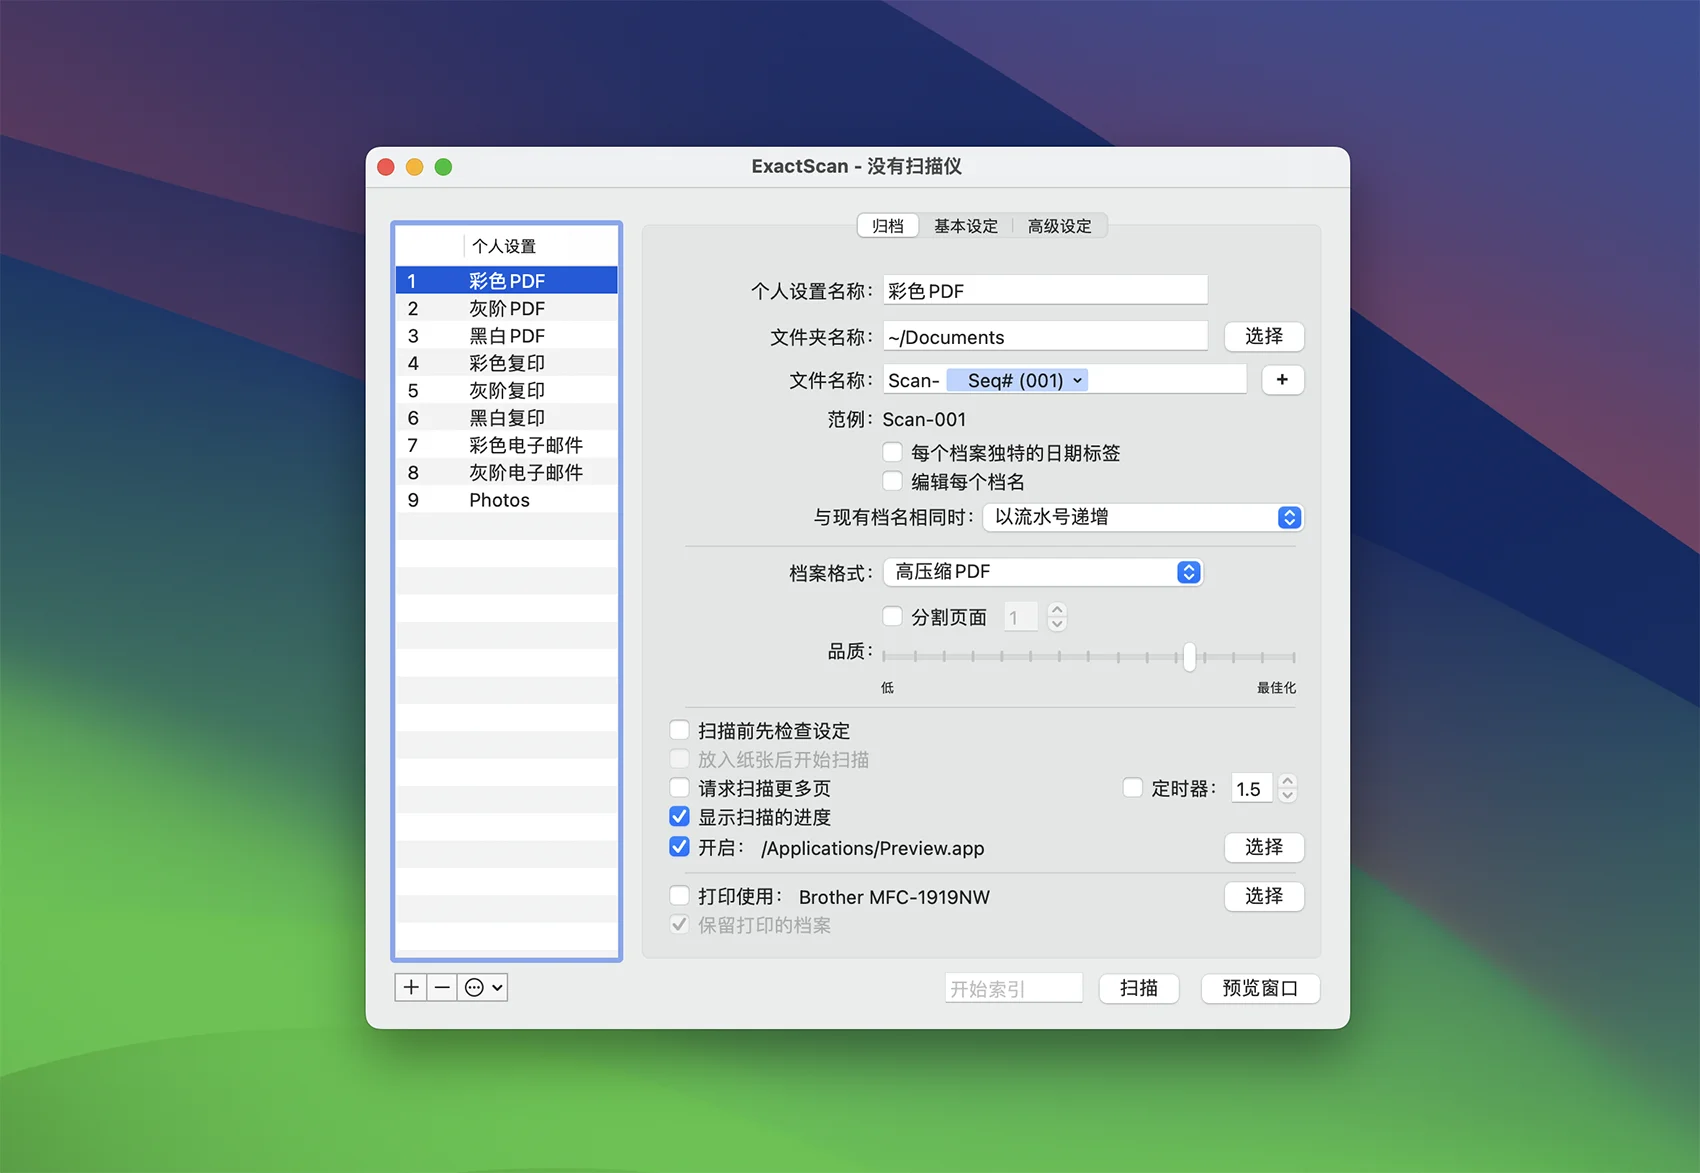Enable 扫描前先检查设定 checkbox
Image resolution: width=1700 pixels, height=1173 pixels.
[679, 730]
